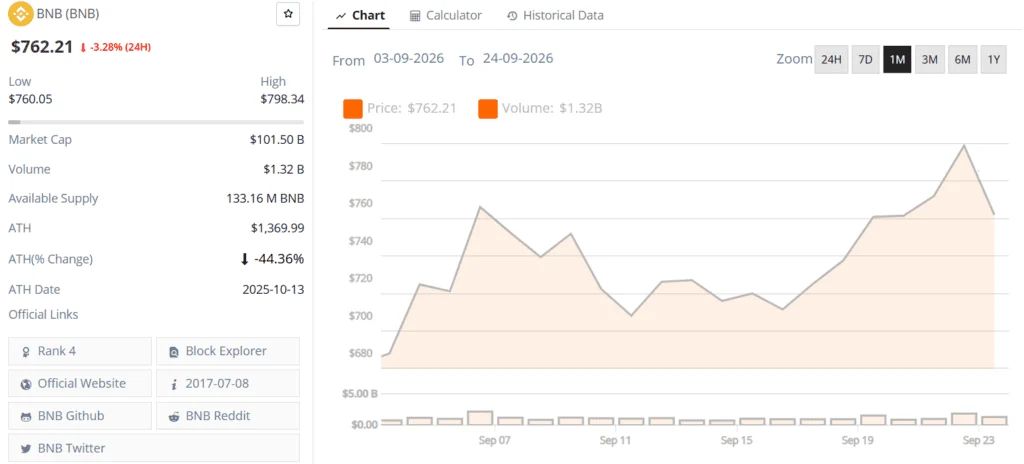This screenshot has width=1024, height=464.
Task: Click the Available Supply value 133.16 M BNB
Action: coord(265,199)
